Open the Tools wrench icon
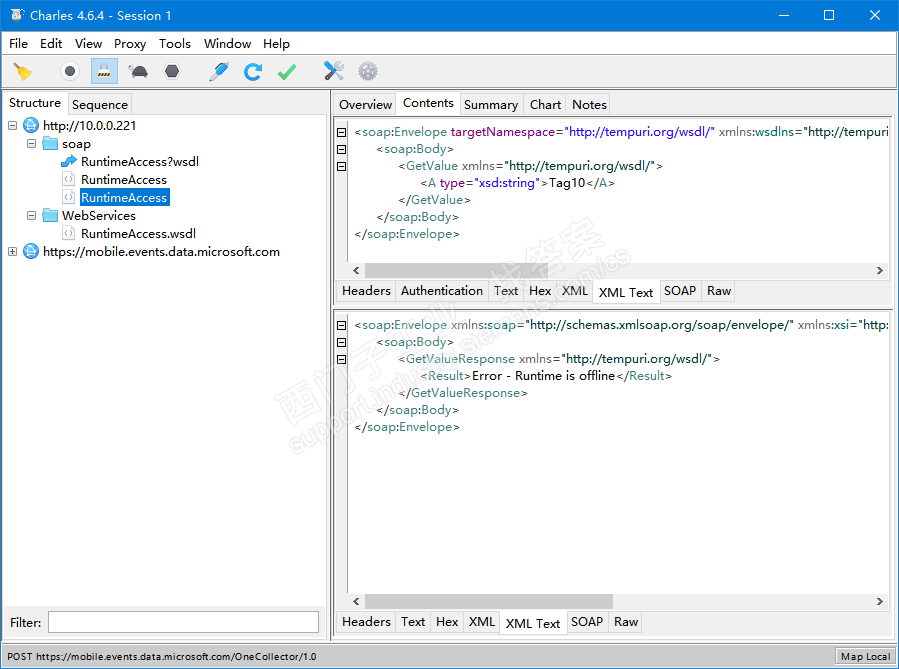 333,71
